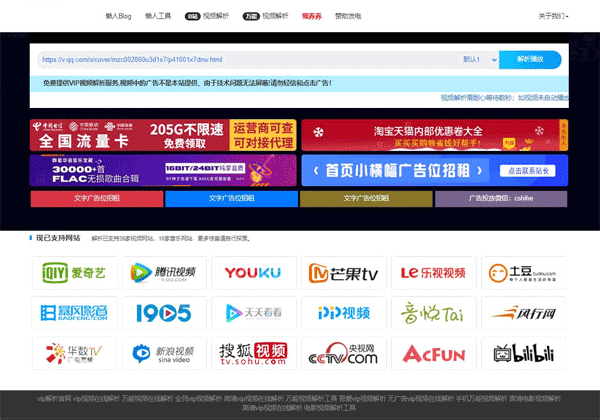Click the vip解析官网 footer link
600x420 pixels.
point(54,399)
